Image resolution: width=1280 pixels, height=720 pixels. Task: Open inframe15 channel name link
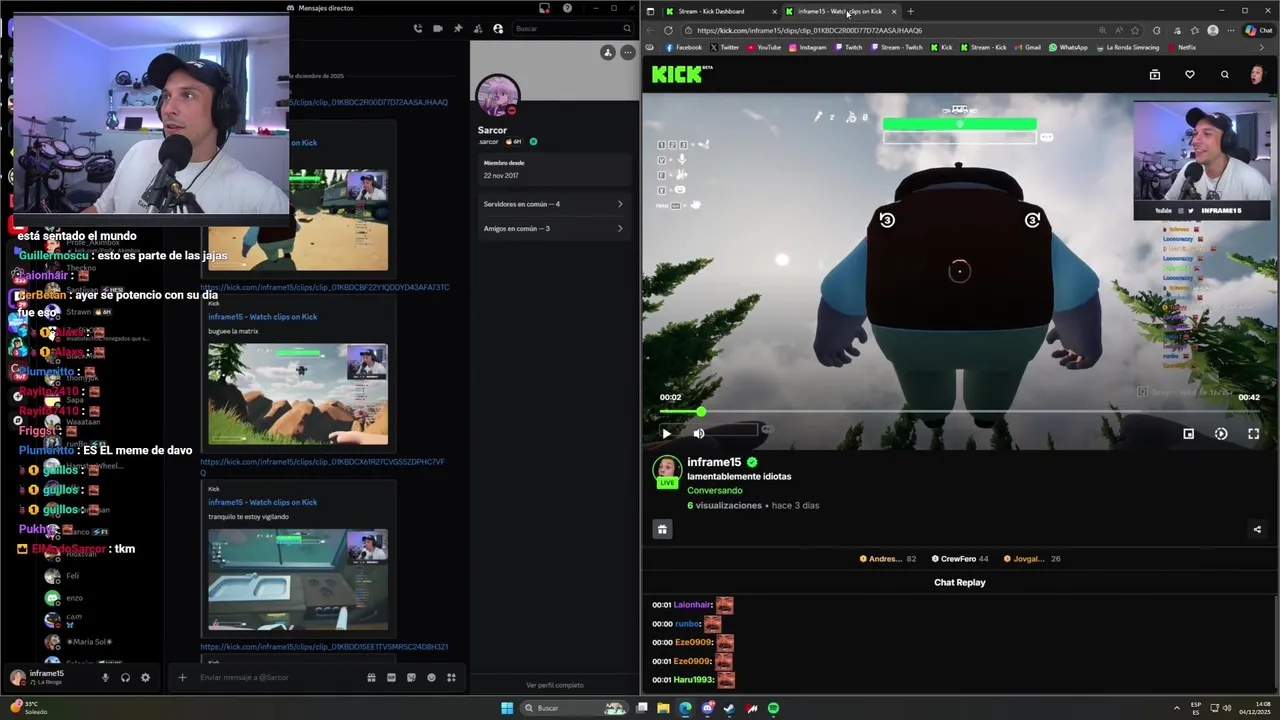pos(714,462)
